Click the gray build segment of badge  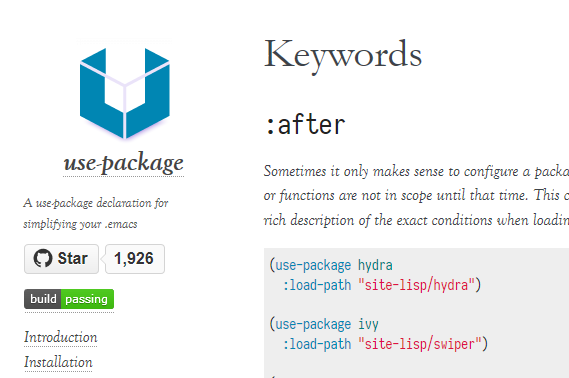coord(42,299)
